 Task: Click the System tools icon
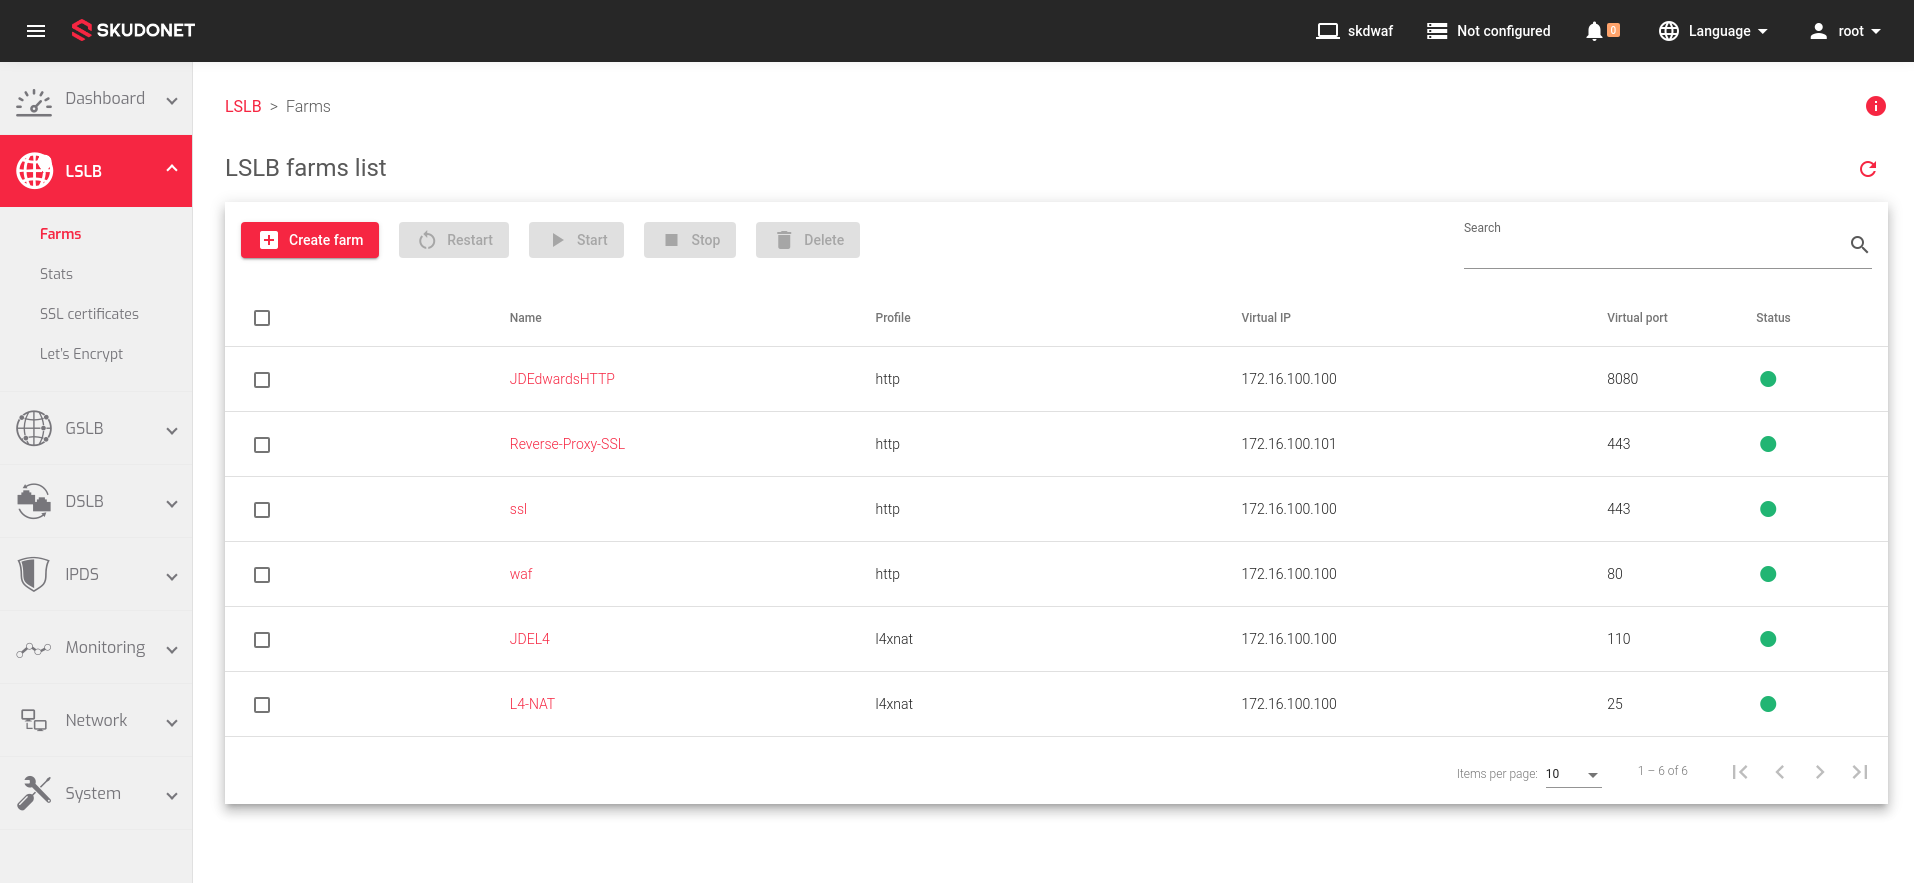(x=34, y=793)
